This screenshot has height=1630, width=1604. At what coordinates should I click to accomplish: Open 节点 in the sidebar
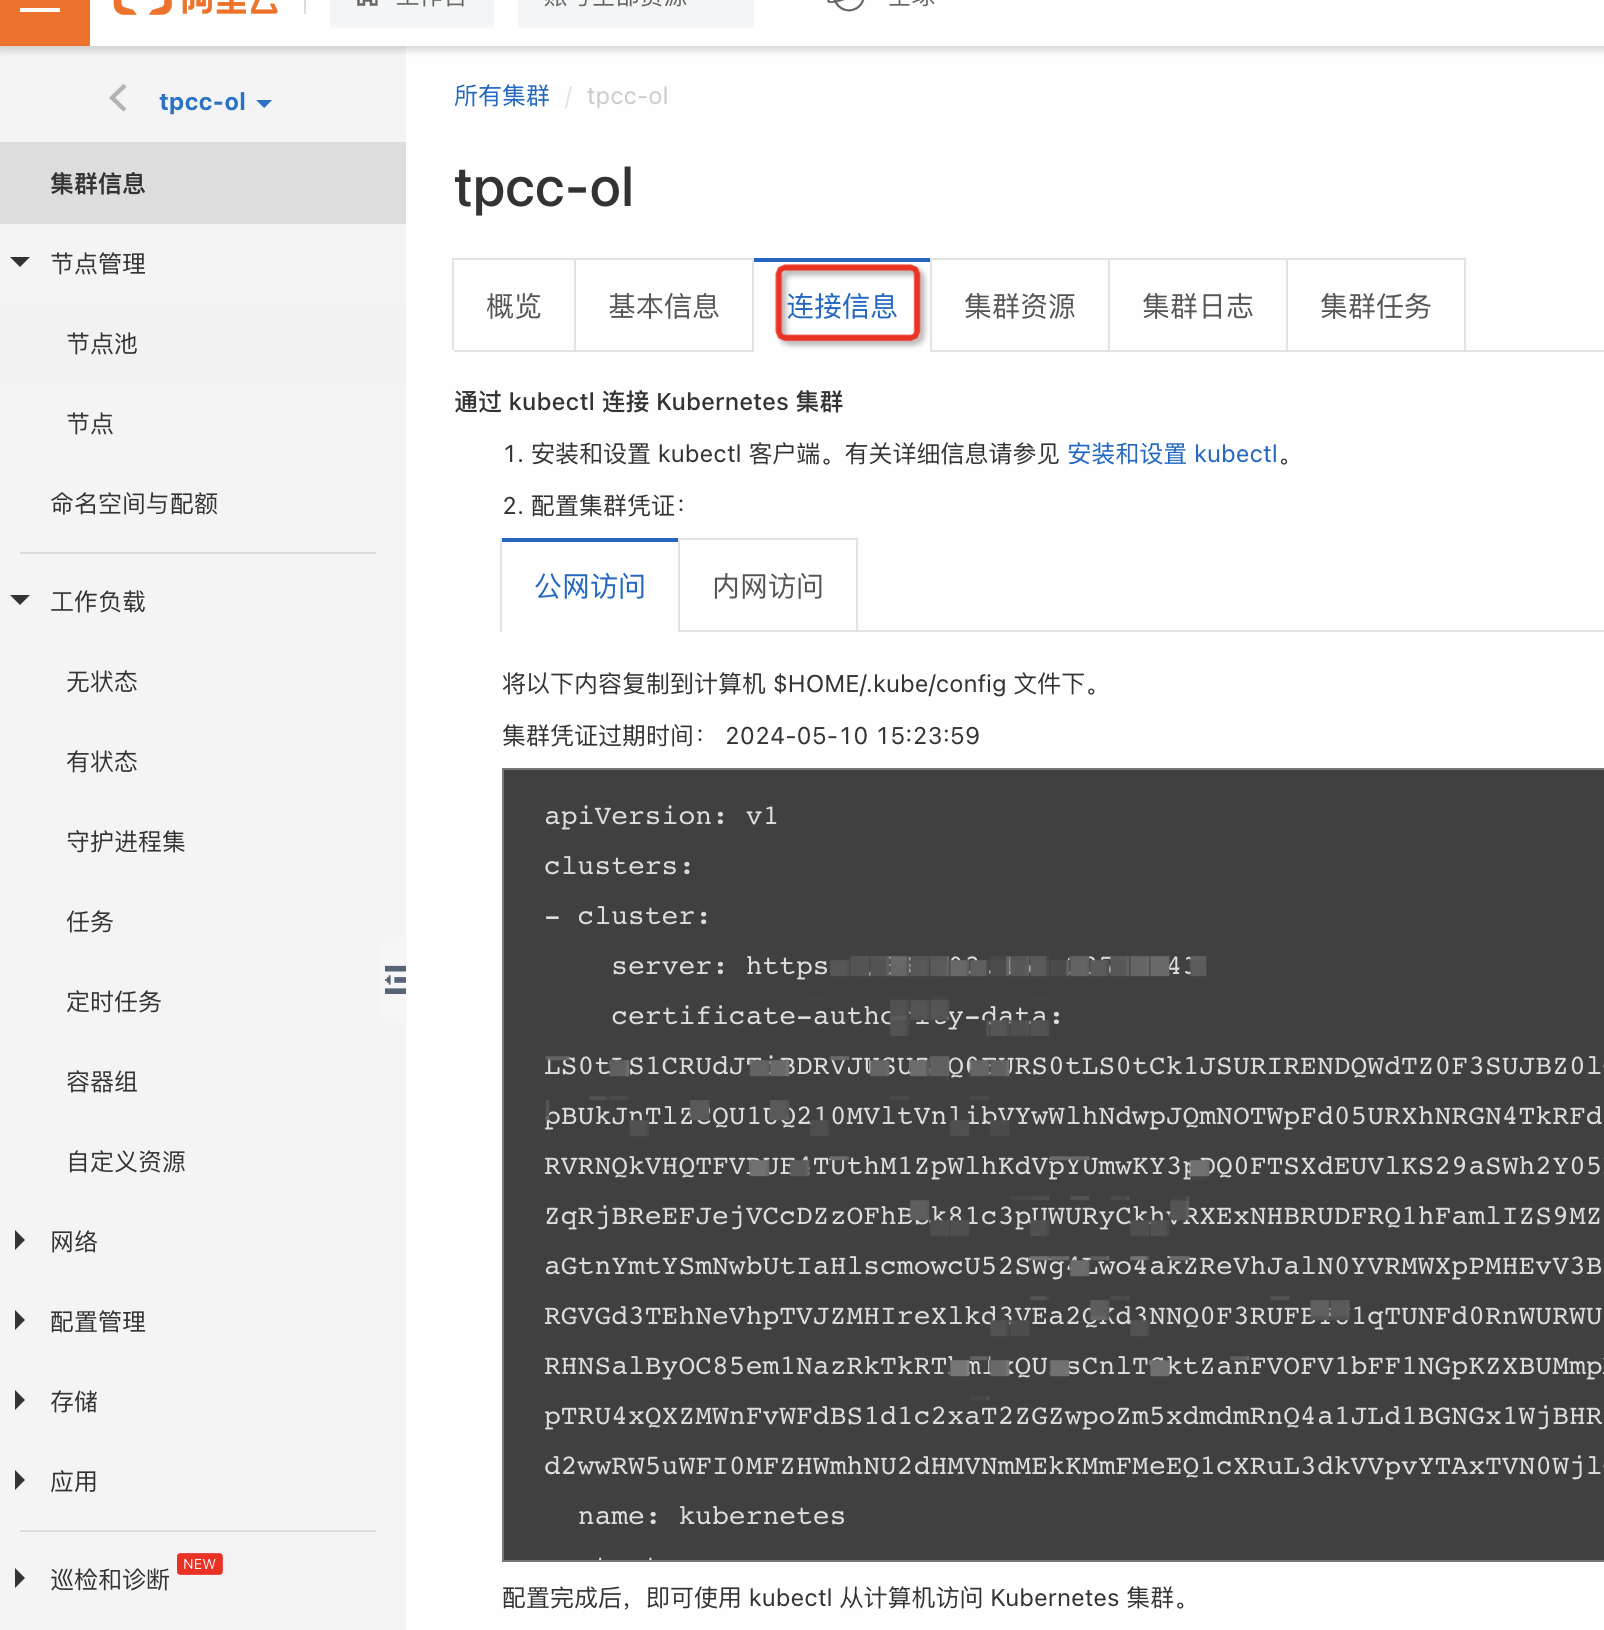[90, 424]
